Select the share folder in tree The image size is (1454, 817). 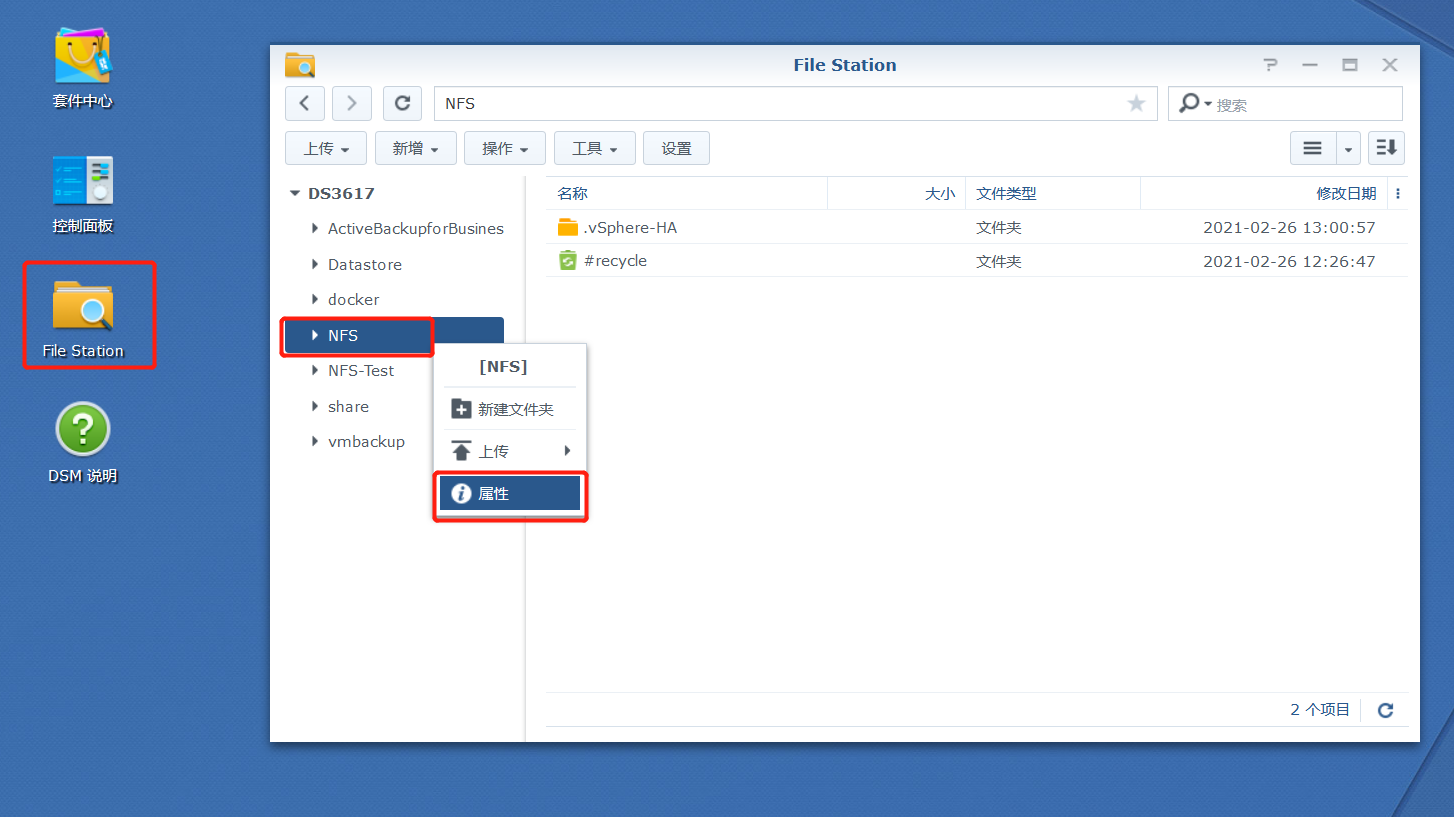tap(348, 407)
